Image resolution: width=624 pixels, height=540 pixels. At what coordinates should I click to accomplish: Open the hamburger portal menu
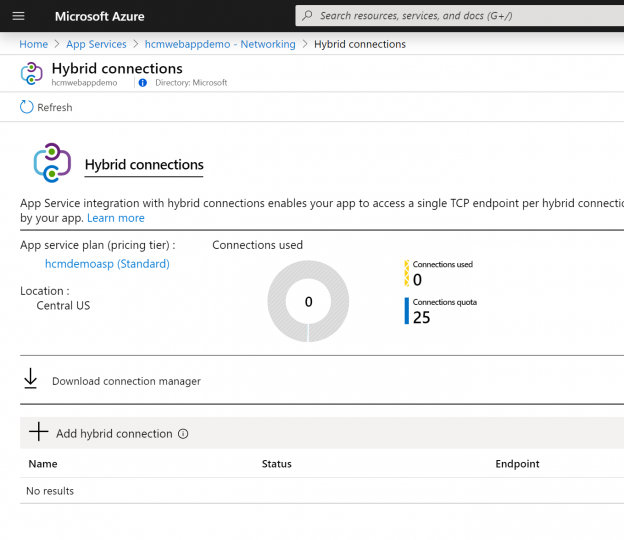coord(18,16)
